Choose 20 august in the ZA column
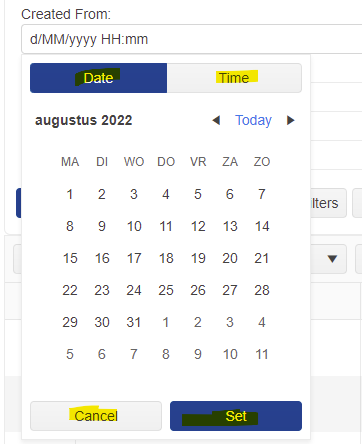This screenshot has width=362, height=444. [x=230, y=258]
